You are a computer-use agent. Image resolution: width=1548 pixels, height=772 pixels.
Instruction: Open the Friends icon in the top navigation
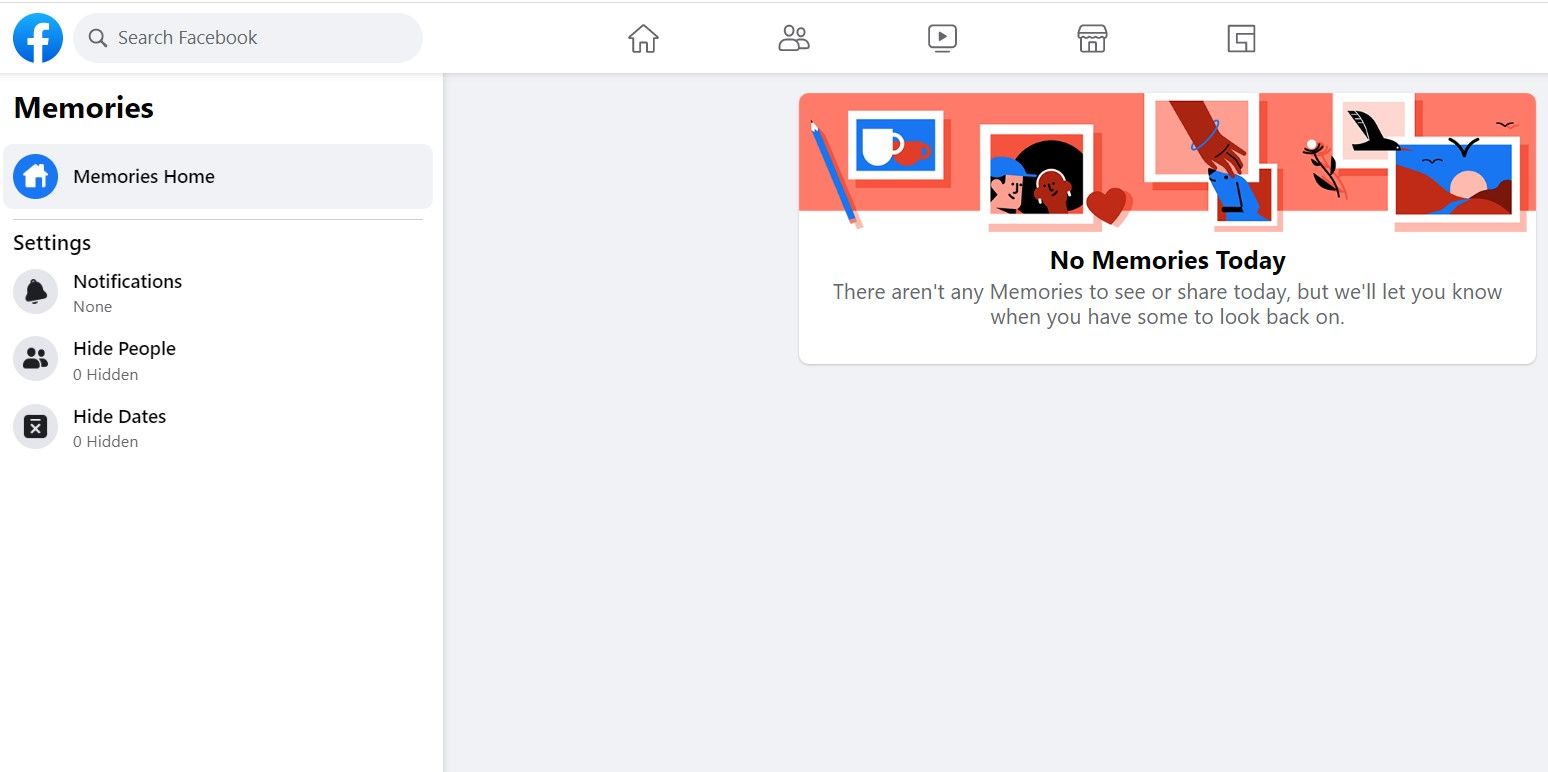(794, 38)
